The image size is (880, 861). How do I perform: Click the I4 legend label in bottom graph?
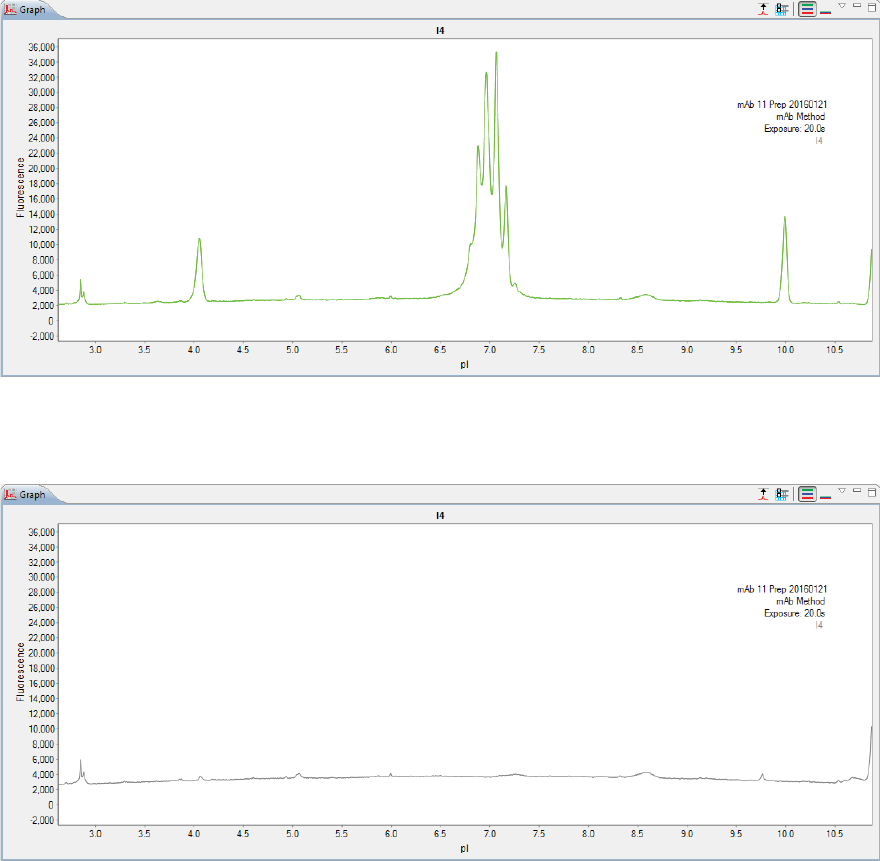[x=819, y=625]
